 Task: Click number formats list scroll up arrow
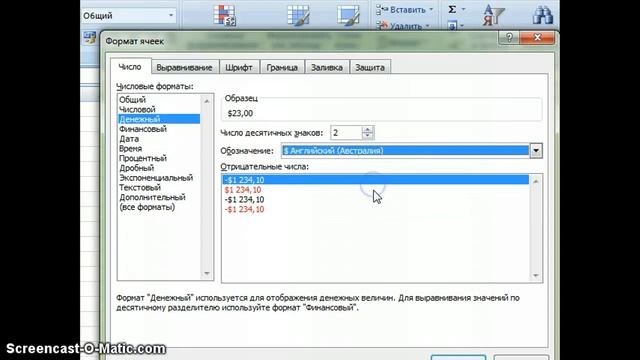(207, 101)
